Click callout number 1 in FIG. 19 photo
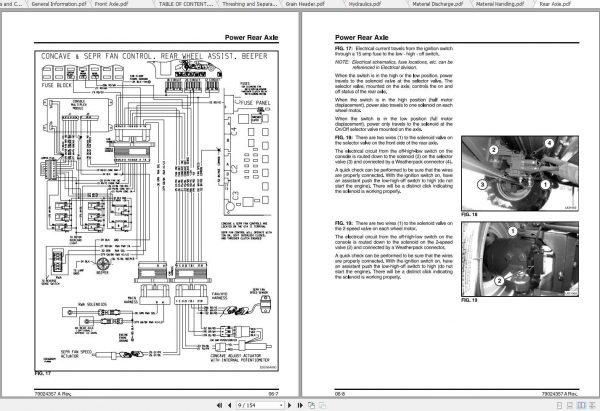This screenshot has width=600, height=411. pyautogui.click(x=512, y=231)
